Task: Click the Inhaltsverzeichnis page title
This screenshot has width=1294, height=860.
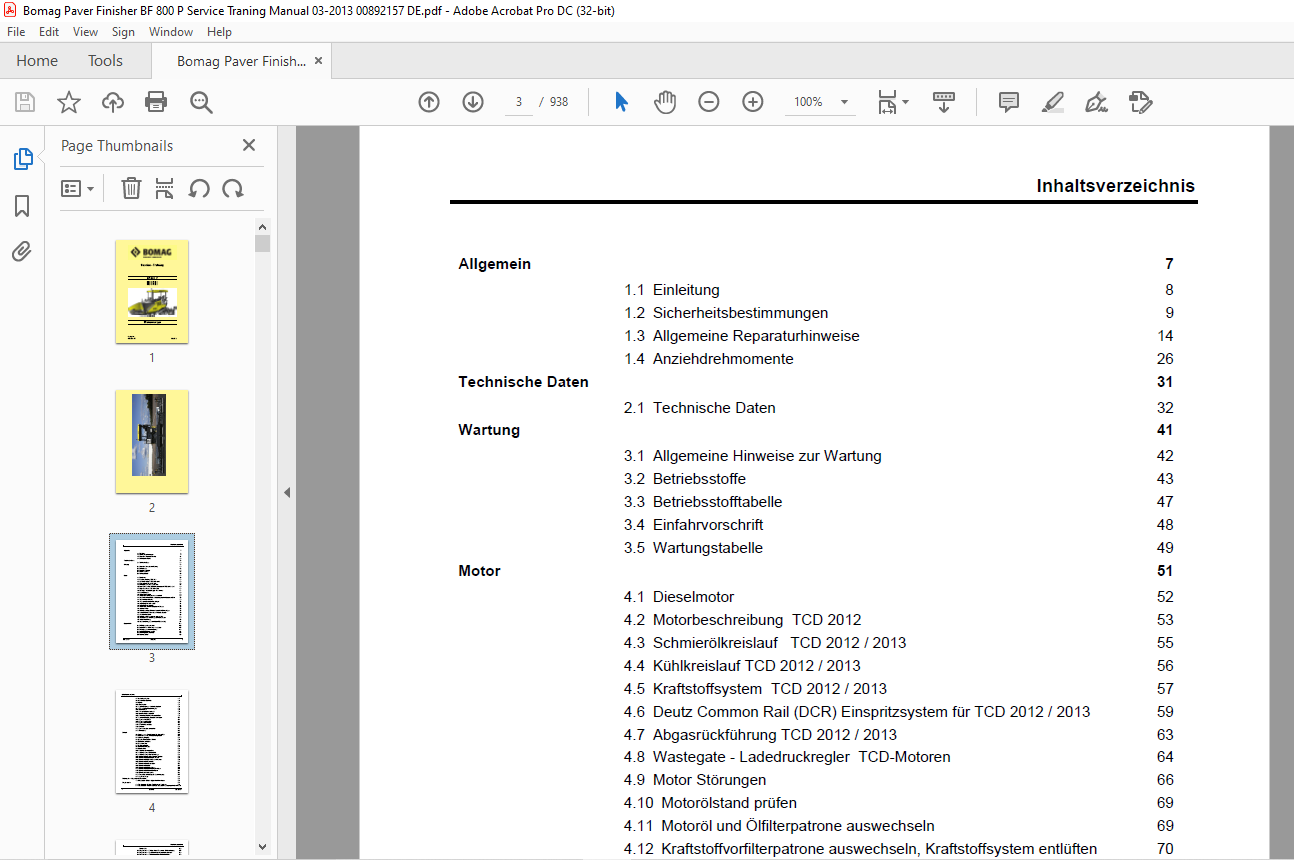Action: (x=1116, y=186)
